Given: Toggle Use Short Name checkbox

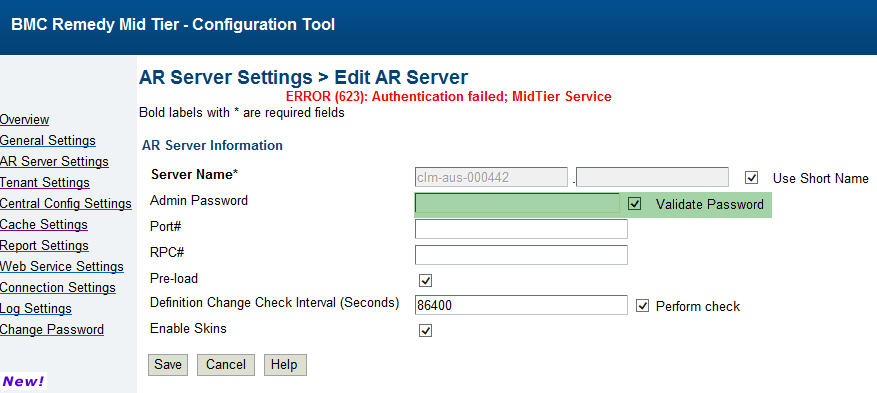Looking at the screenshot, I should 752,178.
